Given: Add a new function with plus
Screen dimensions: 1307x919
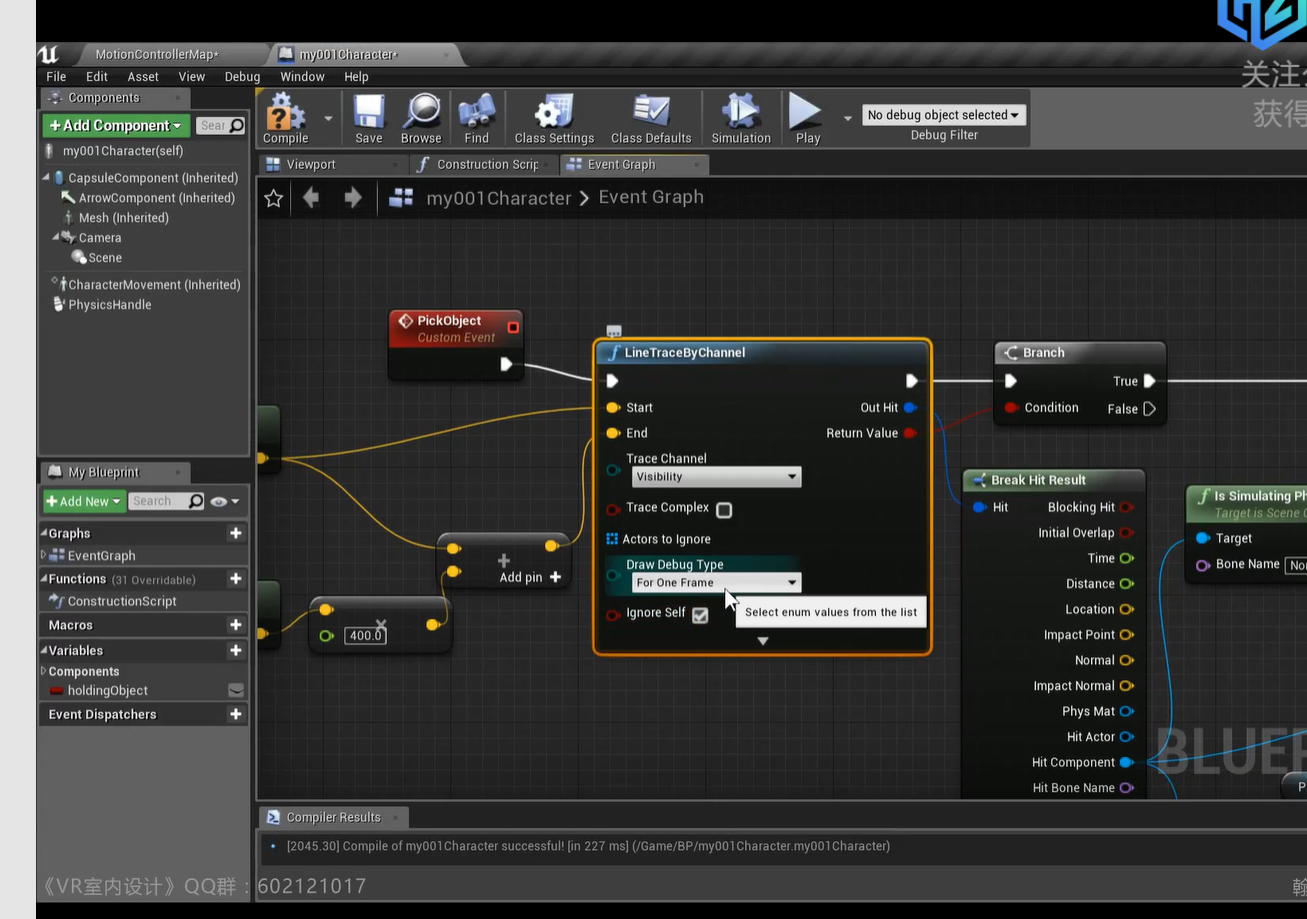Looking at the screenshot, I should [x=236, y=579].
